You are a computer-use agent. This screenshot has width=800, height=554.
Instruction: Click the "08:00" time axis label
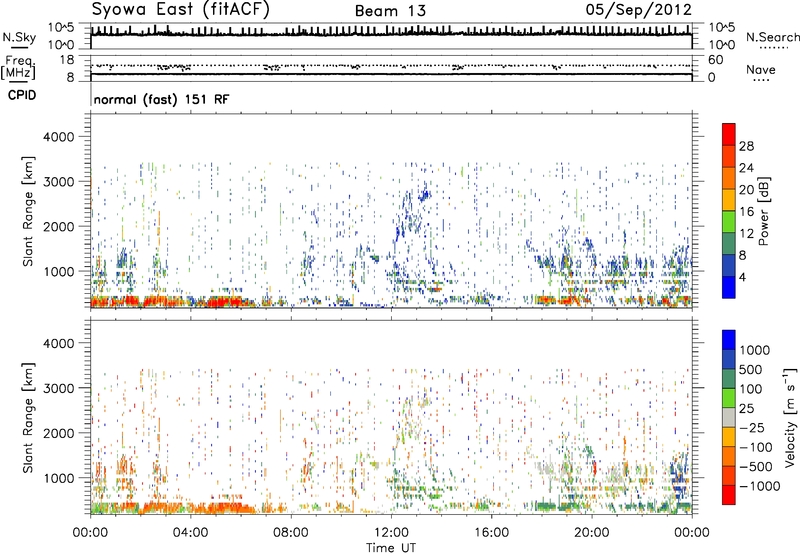point(291,533)
